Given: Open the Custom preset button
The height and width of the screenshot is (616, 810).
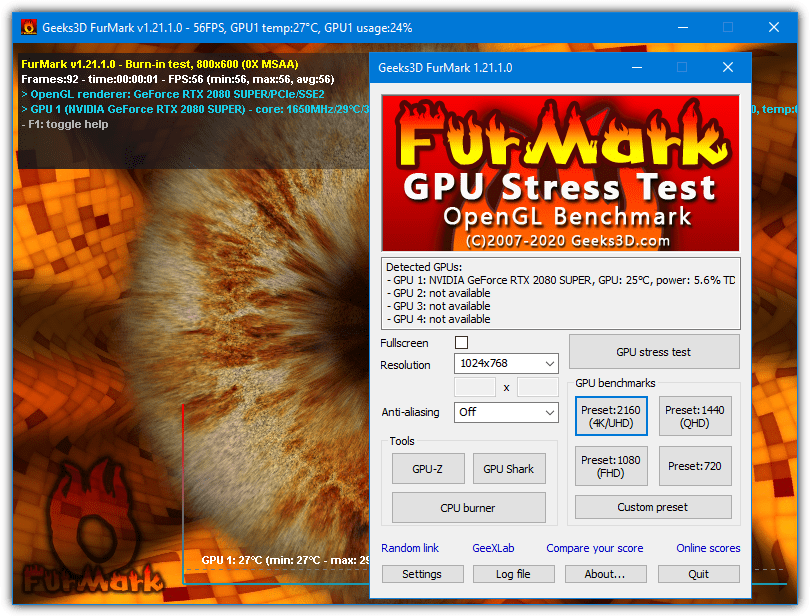Looking at the screenshot, I should tap(653, 507).
